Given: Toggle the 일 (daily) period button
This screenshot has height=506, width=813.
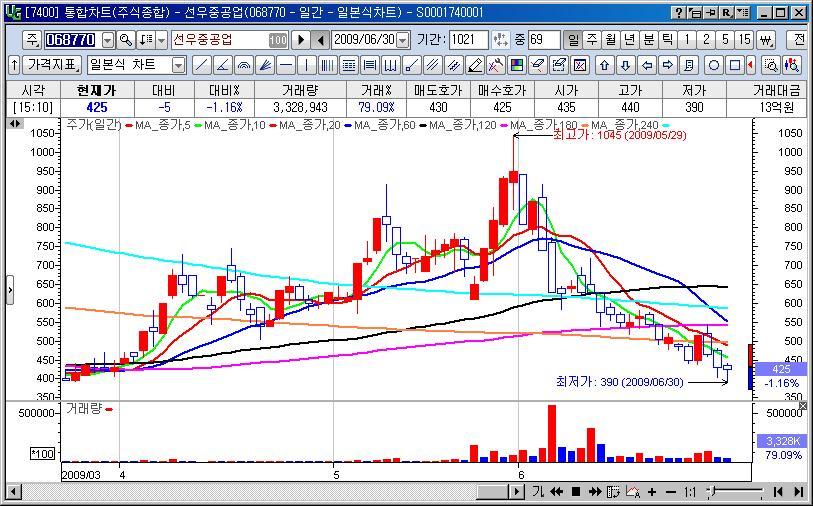Looking at the screenshot, I should coord(572,39).
